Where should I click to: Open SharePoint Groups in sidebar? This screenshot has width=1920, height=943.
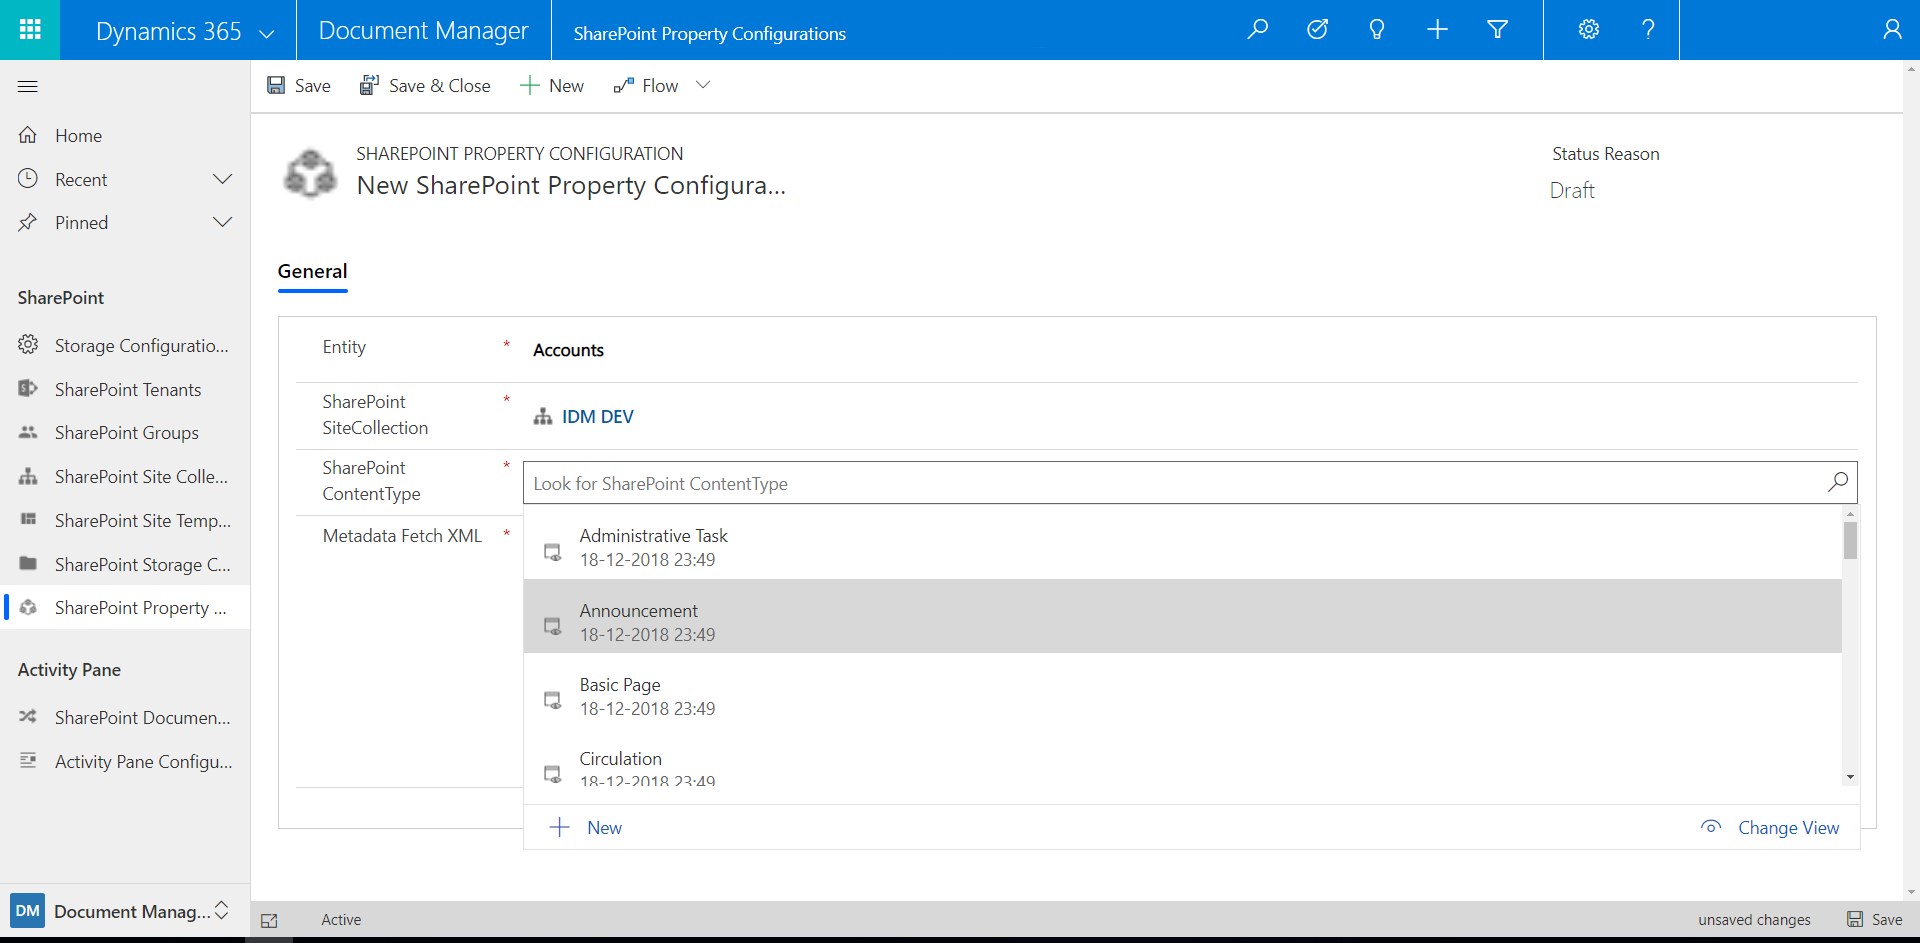tap(127, 432)
